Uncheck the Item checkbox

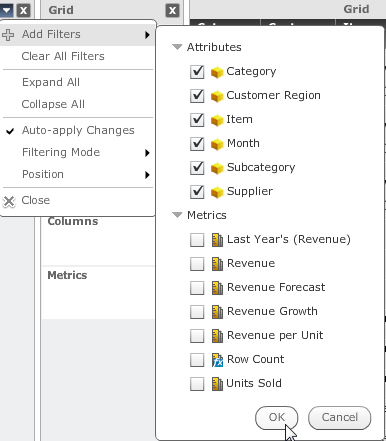click(x=197, y=120)
